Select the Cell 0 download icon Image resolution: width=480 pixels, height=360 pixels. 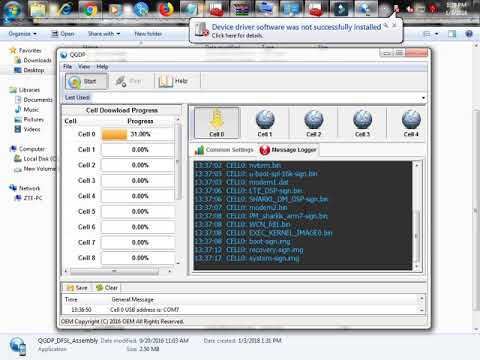(217, 123)
